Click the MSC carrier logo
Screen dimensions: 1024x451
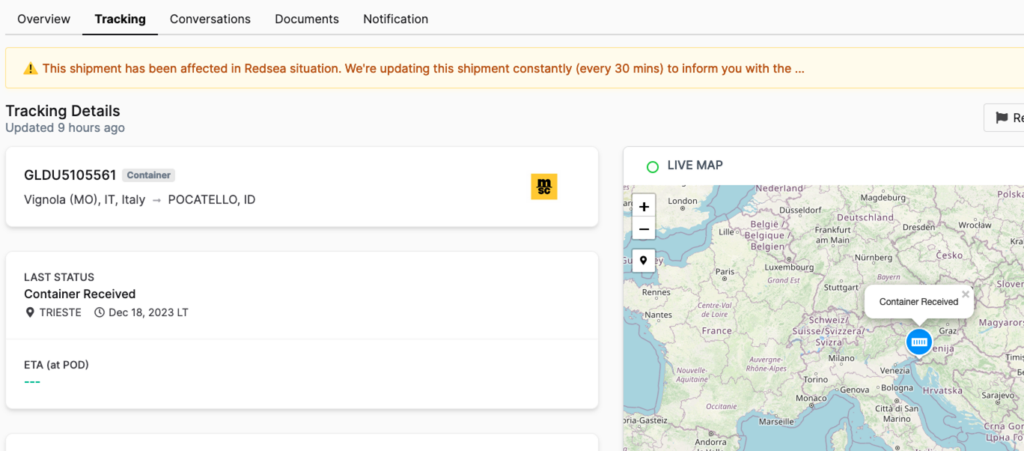(x=544, y=187)
